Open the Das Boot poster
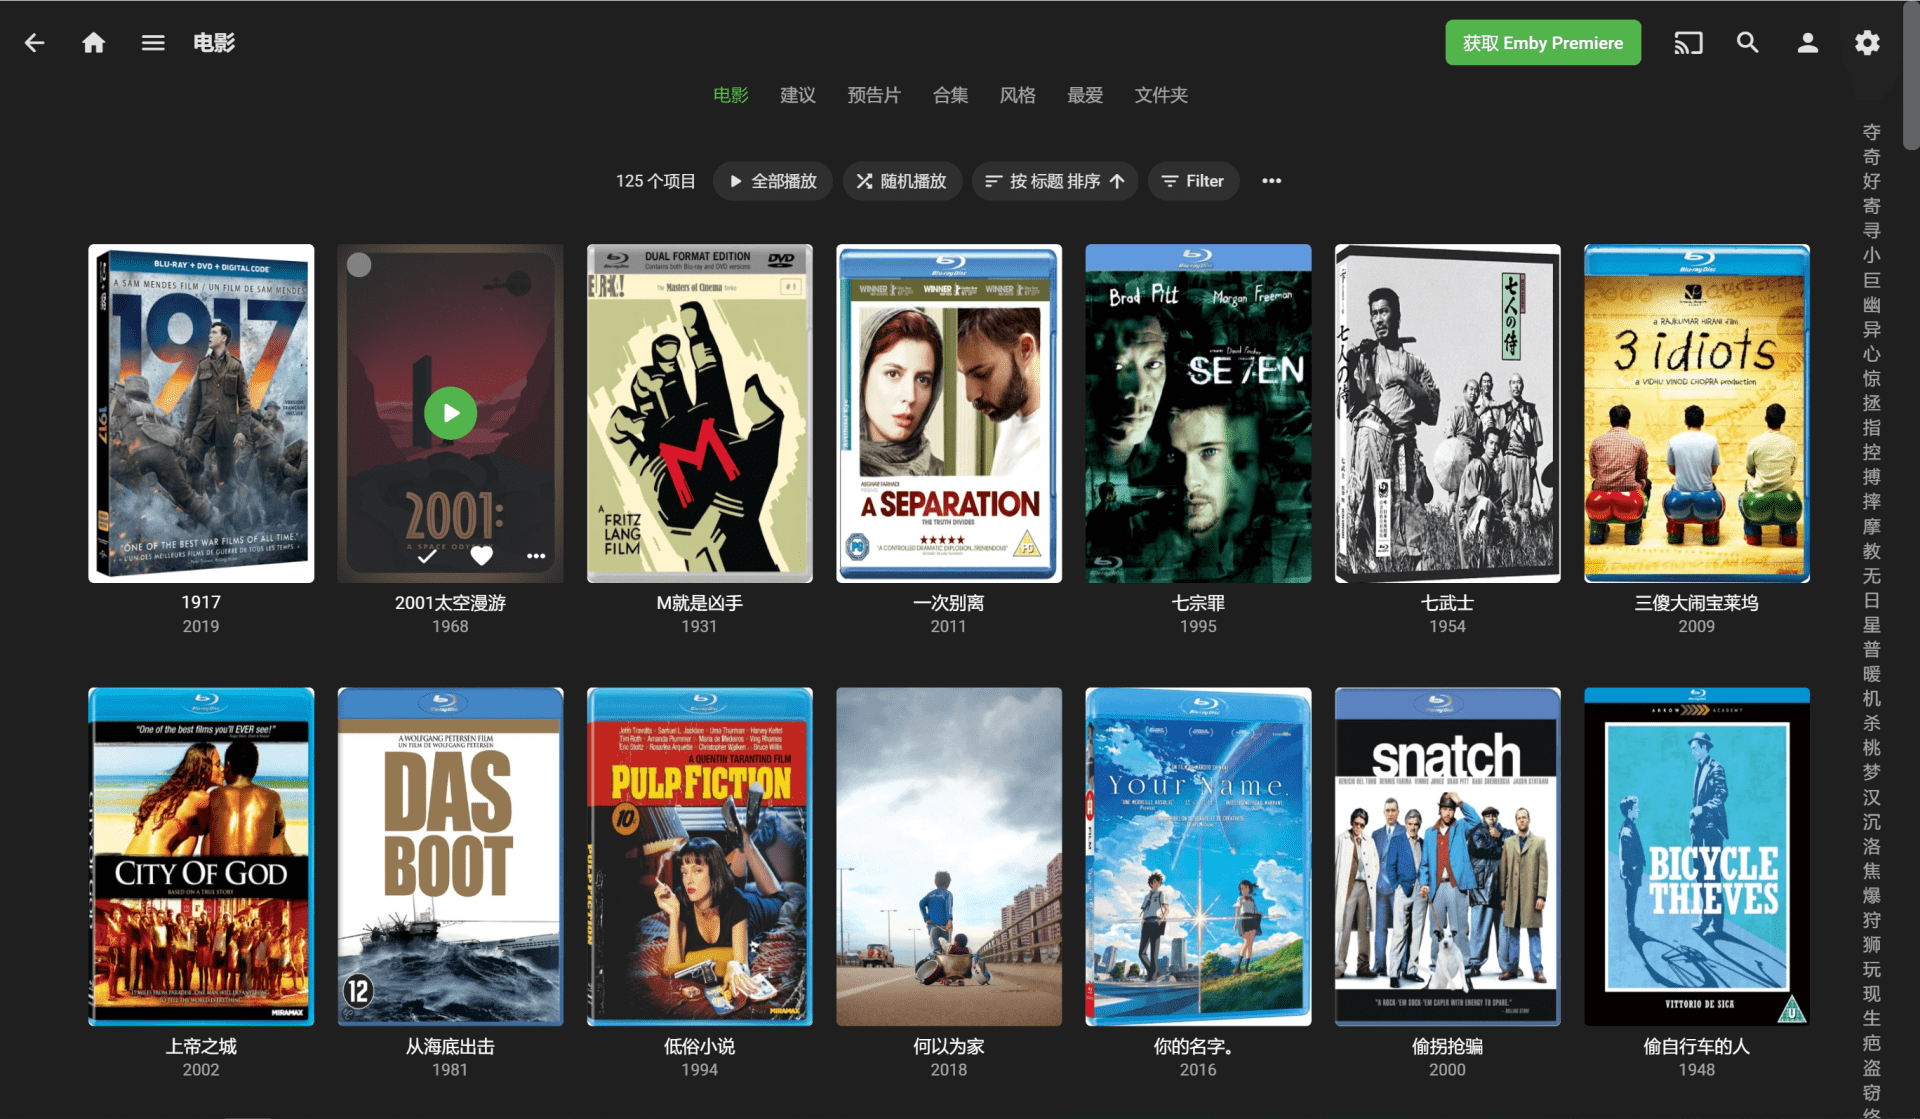 point(450,856)
